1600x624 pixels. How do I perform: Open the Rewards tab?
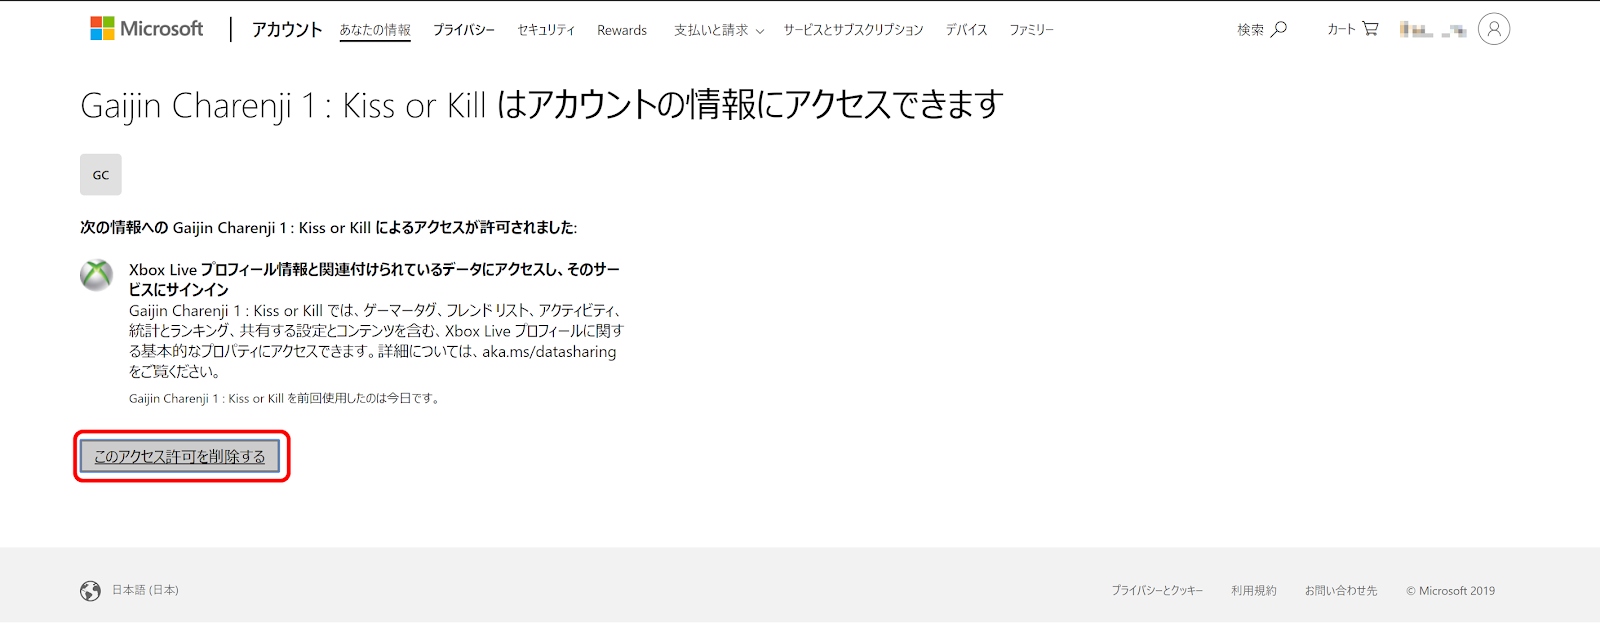[x=622, y=30]
